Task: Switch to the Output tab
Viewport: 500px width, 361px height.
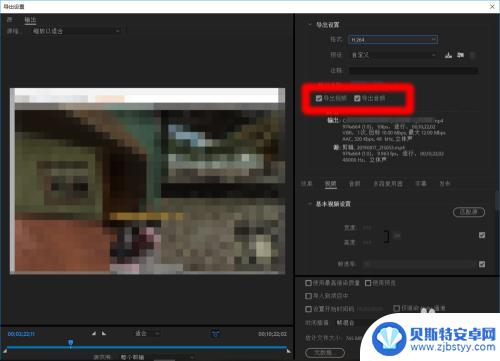Action: (30, 20)
